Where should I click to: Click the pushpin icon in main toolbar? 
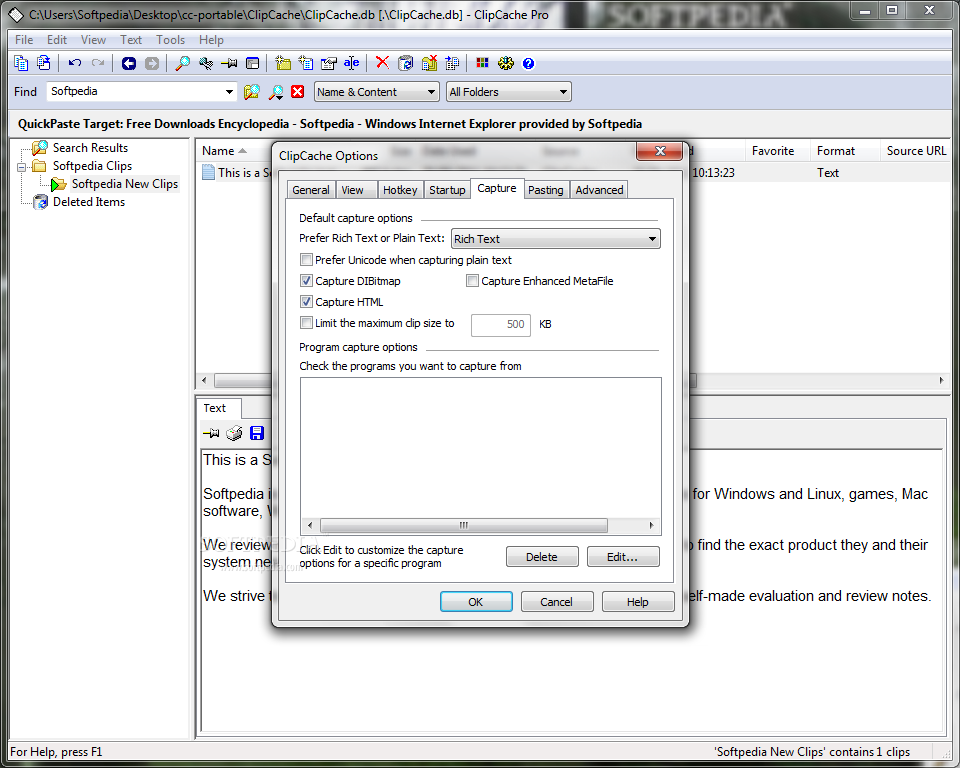229,63
